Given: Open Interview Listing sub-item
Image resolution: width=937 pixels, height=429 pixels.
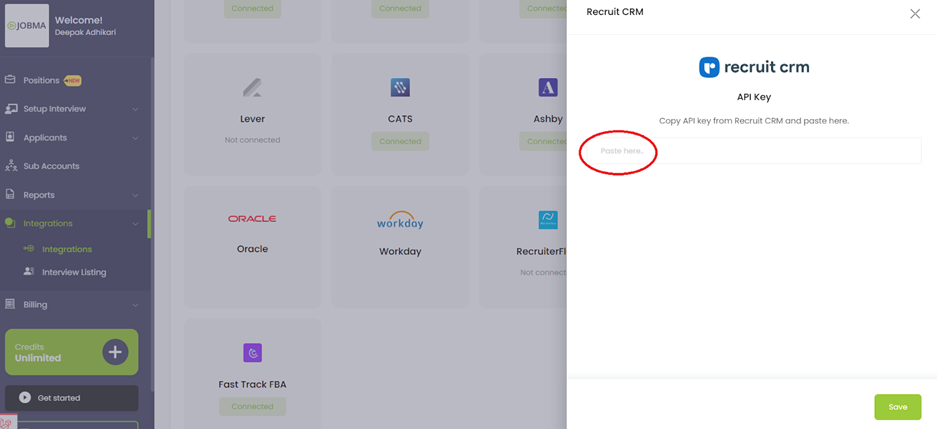Looking at the screenshot, I should click(x=74, y=272).
